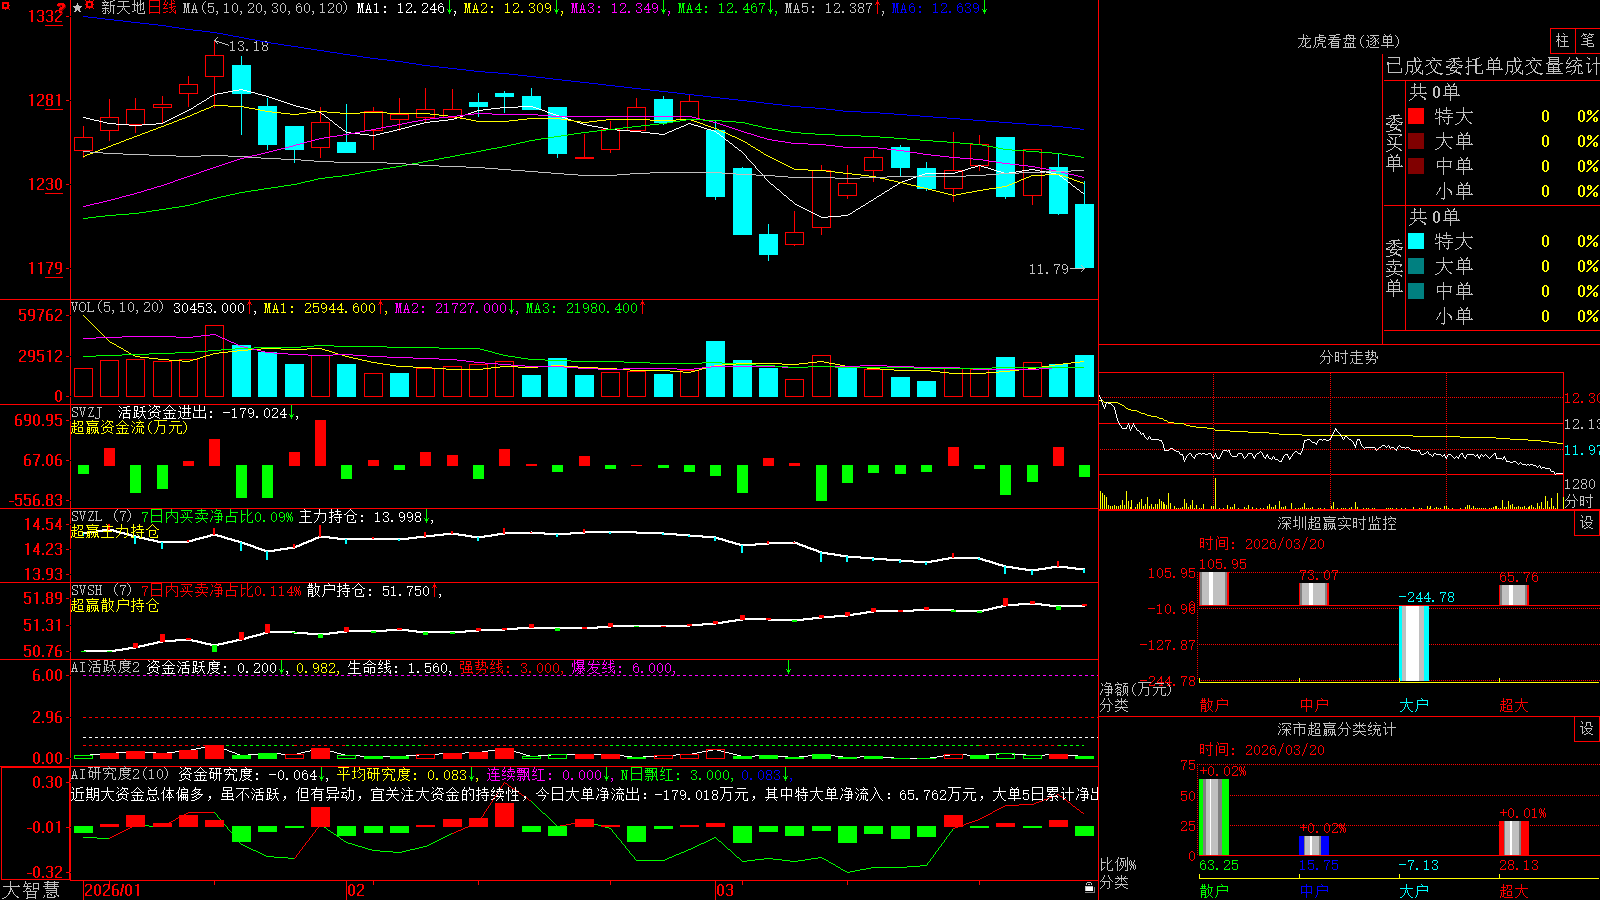Click the 13.18 high price marker
1600x900 pixels.
pyautogui.click(x=248, y=46)
